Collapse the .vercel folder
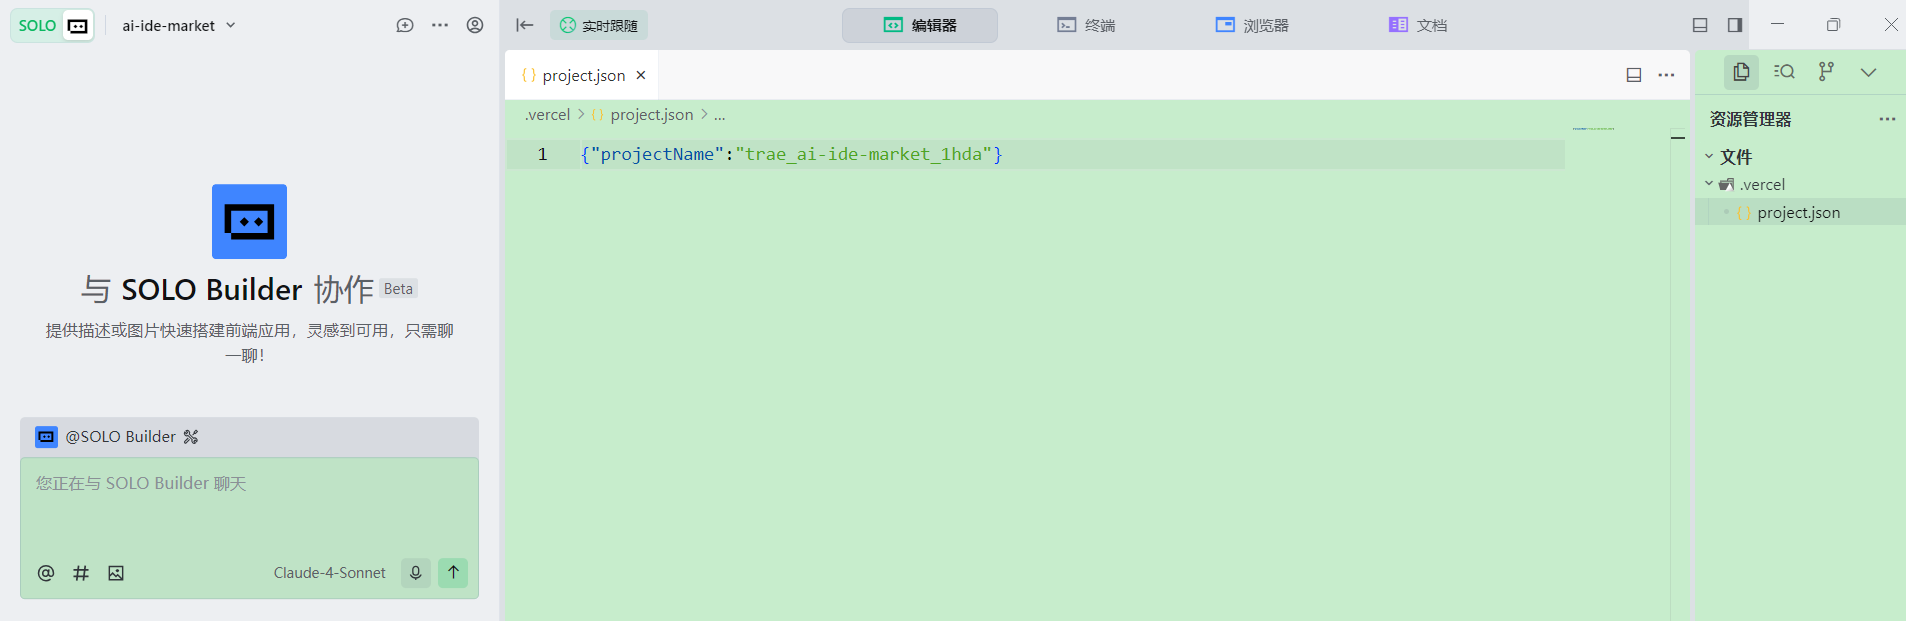The height and width of the screenshot is (621, 1906). (x=1745, y=185)
